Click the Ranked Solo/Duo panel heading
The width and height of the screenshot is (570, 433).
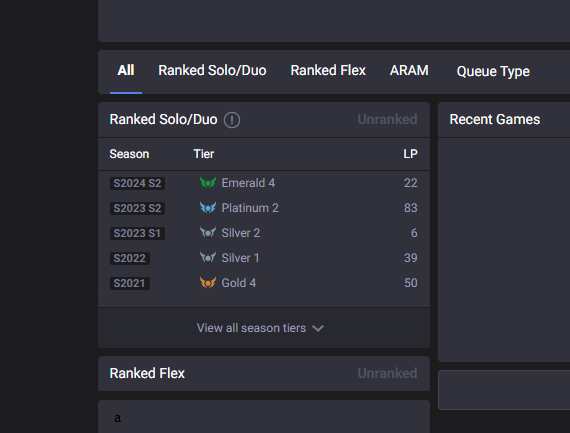(x=164, y=120)
